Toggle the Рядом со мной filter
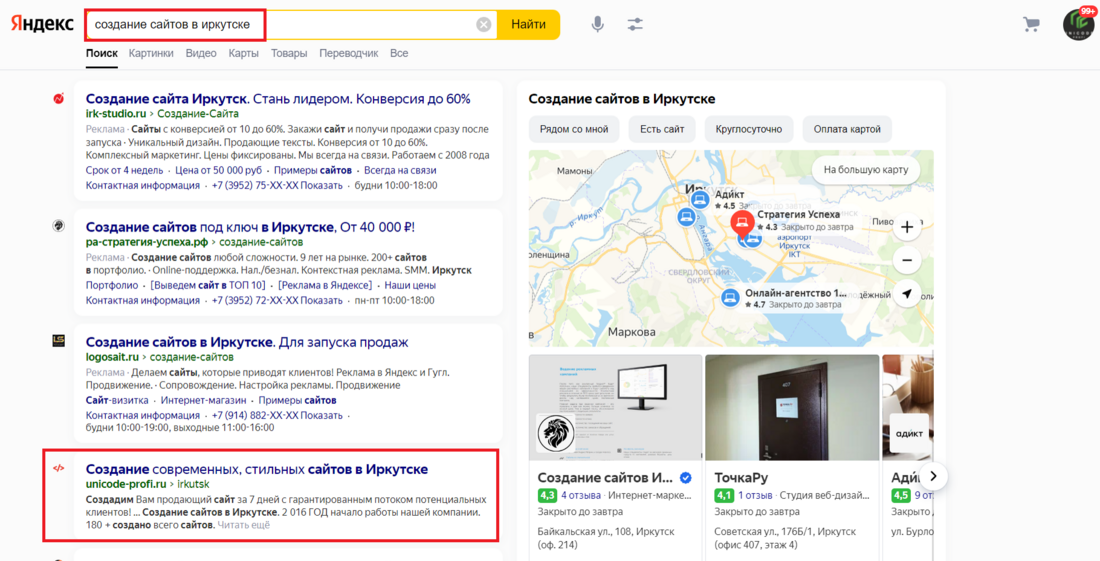The width and height of the screenshot is (1100, 561). [x=574, y=129]
